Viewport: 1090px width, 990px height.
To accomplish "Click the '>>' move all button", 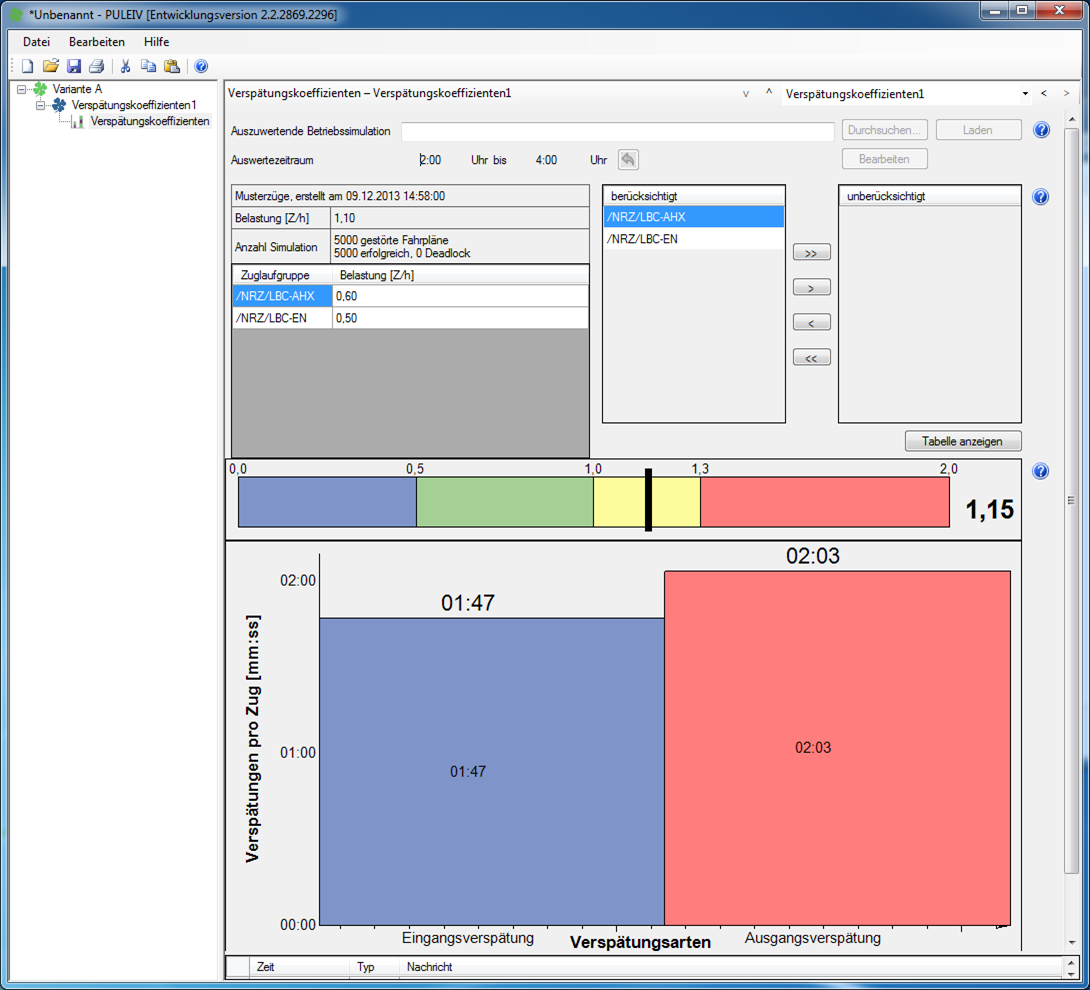I will tap(811, 253).
